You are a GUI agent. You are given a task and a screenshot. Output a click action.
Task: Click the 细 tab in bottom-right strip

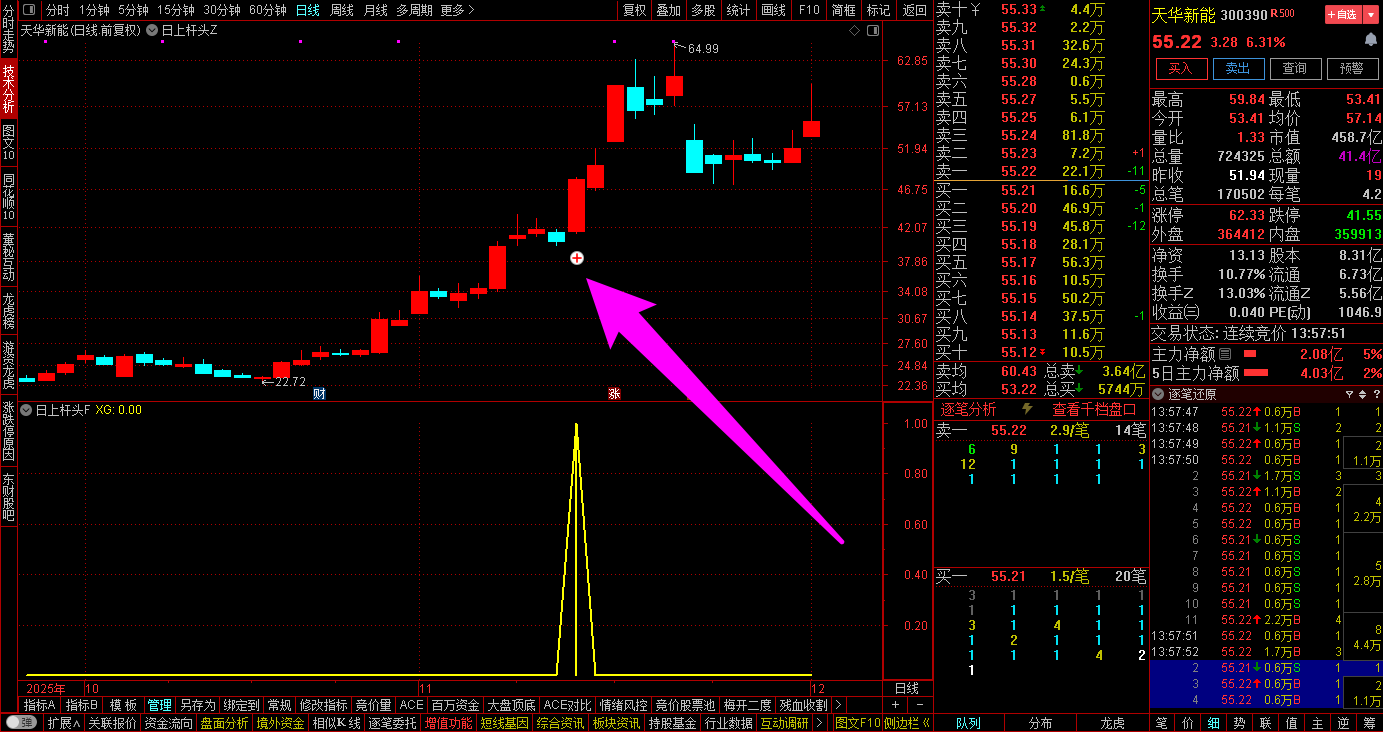pos(1212,722)
